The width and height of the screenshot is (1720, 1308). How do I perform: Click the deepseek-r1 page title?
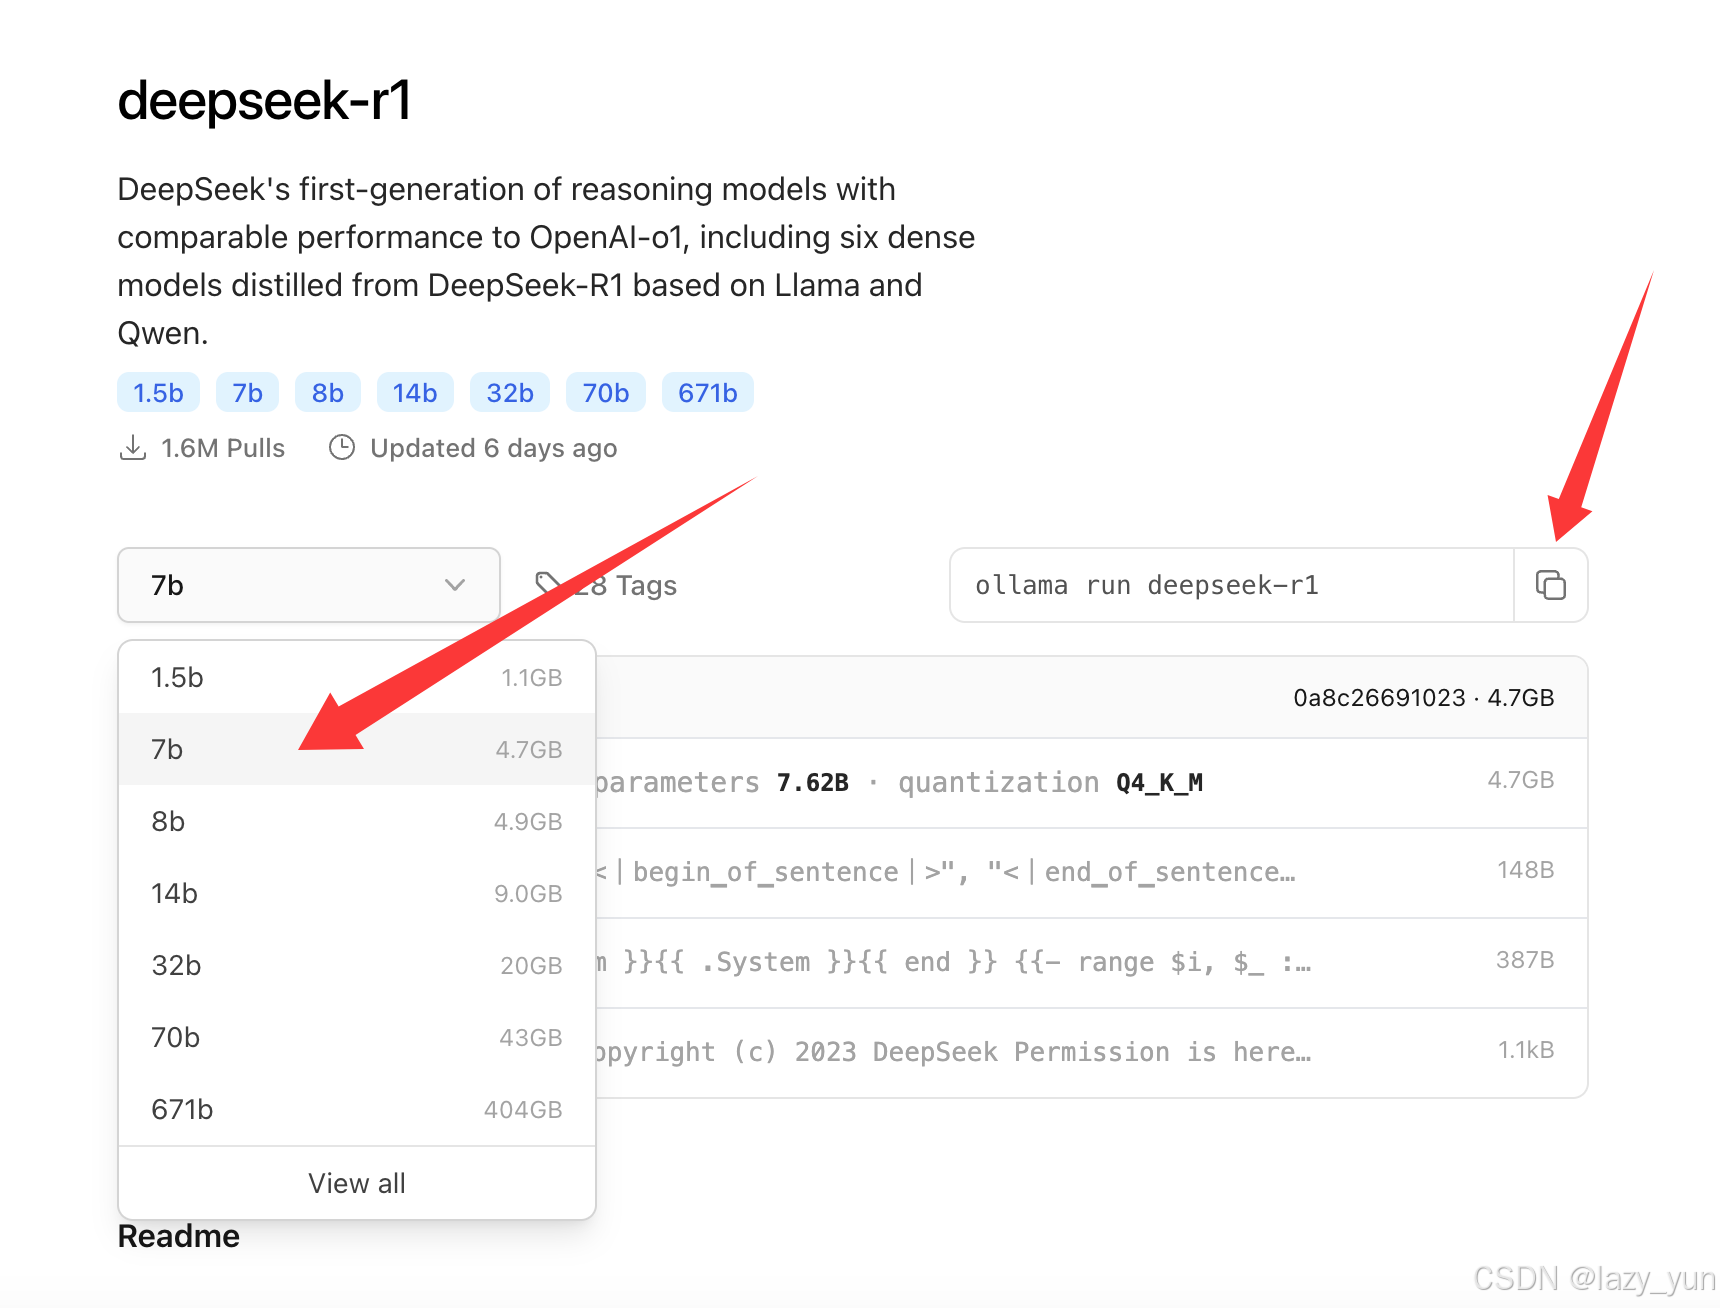265,101
